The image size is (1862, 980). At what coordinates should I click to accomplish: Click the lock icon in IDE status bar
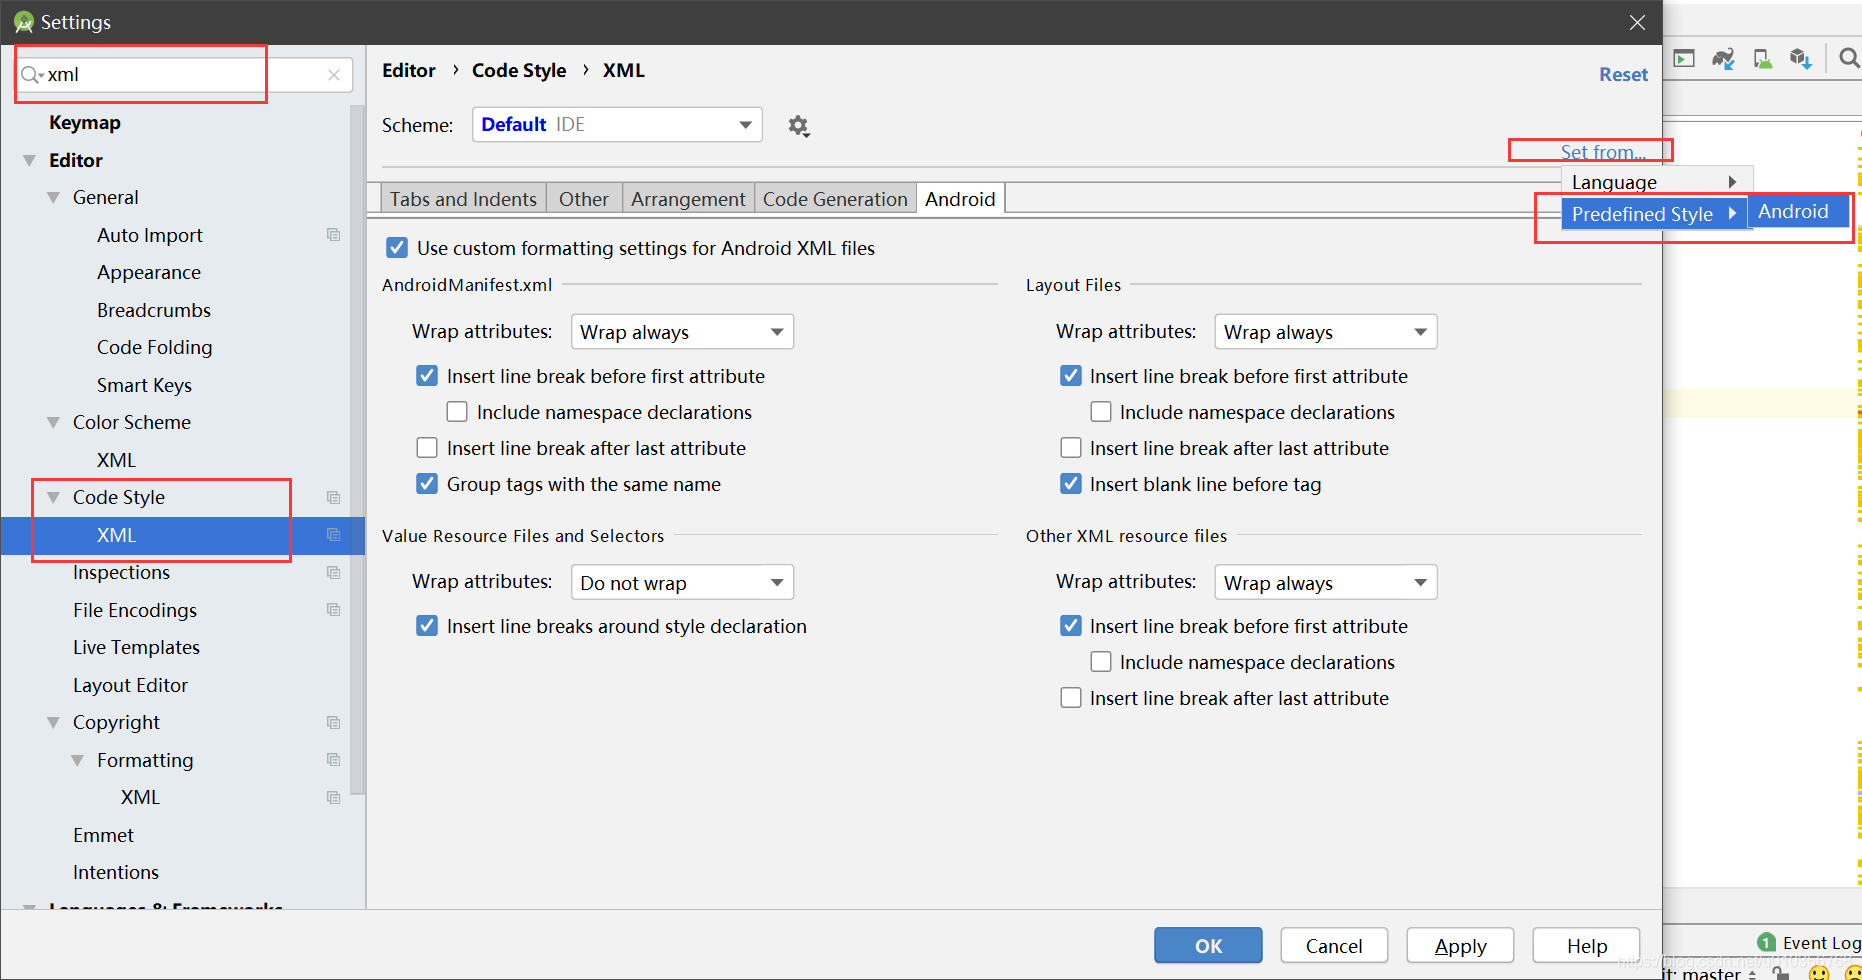1781,973
